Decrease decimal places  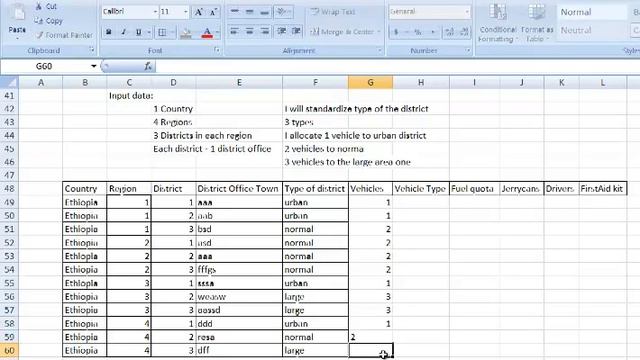(464, 31)
